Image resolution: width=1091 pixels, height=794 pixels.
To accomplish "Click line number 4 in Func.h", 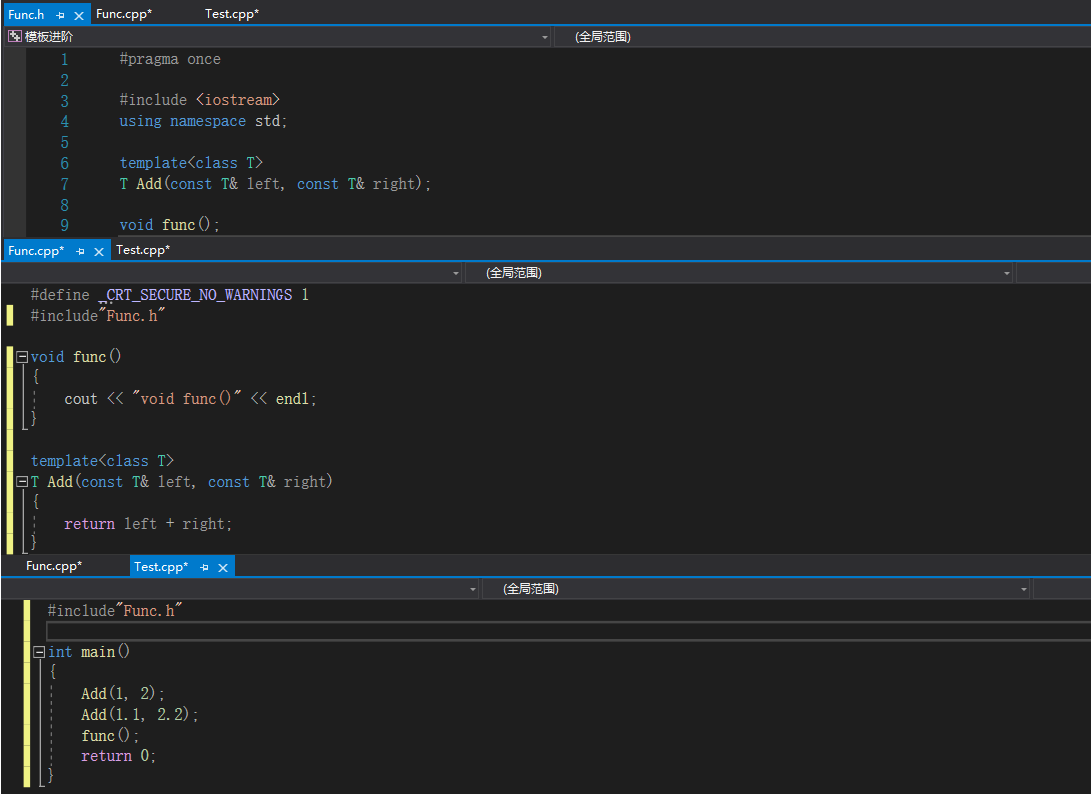I will (64, 121).
